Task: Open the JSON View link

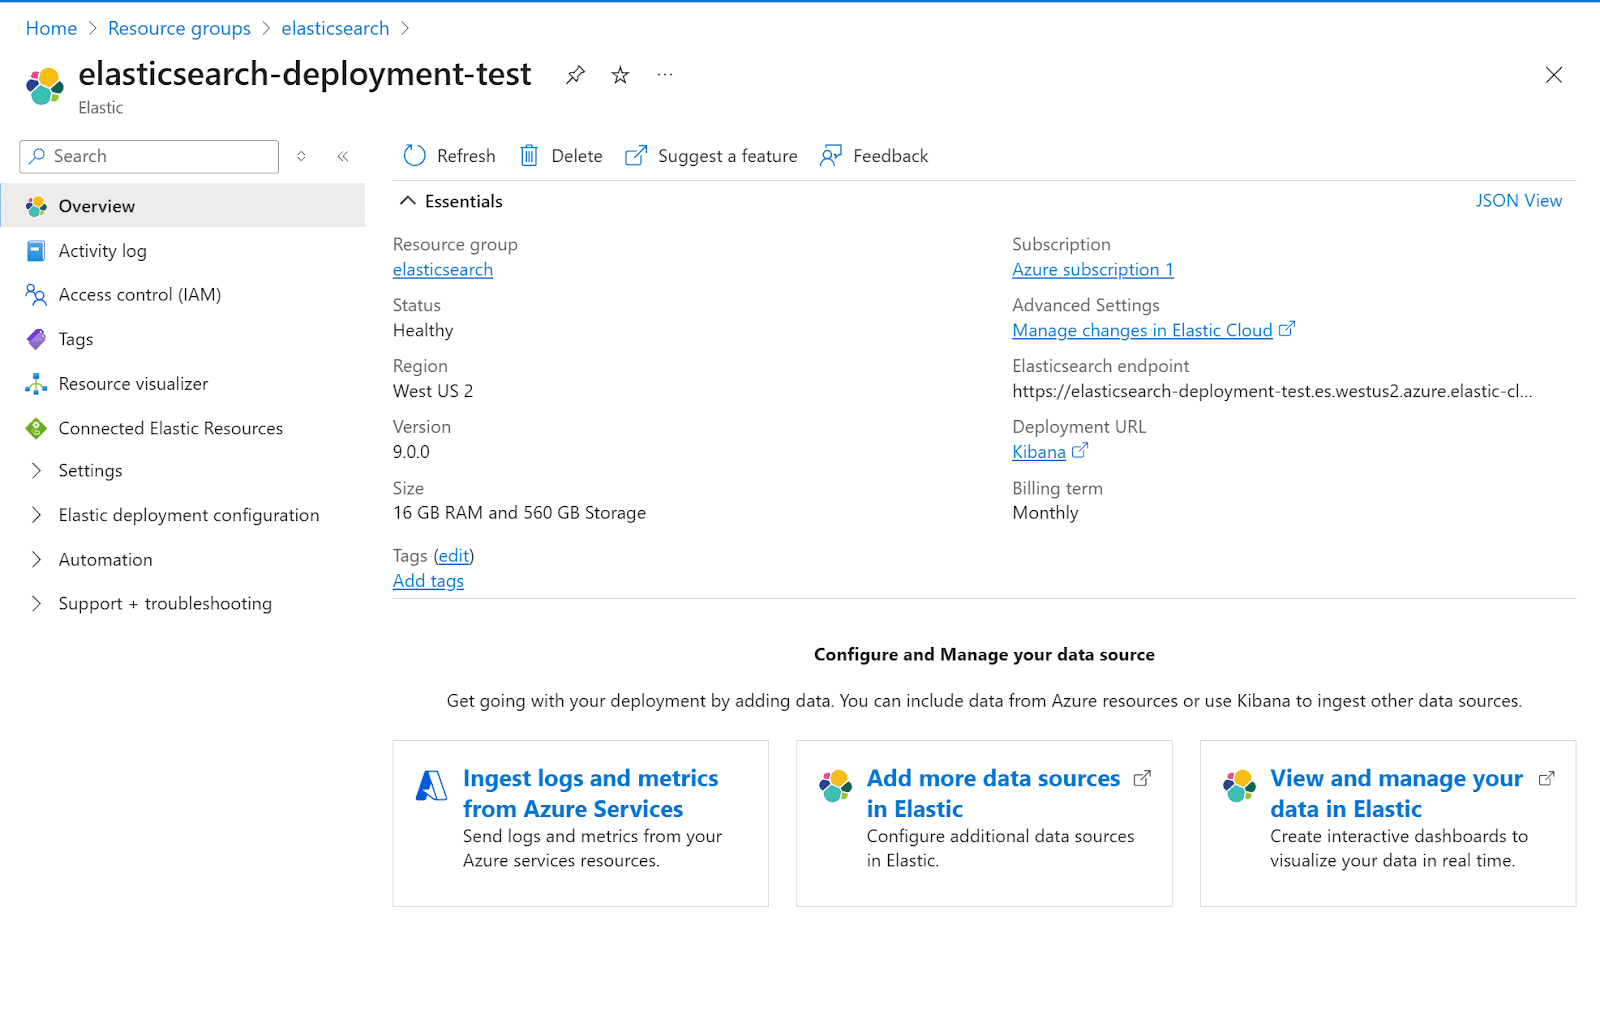Action: pos(1518,200)
